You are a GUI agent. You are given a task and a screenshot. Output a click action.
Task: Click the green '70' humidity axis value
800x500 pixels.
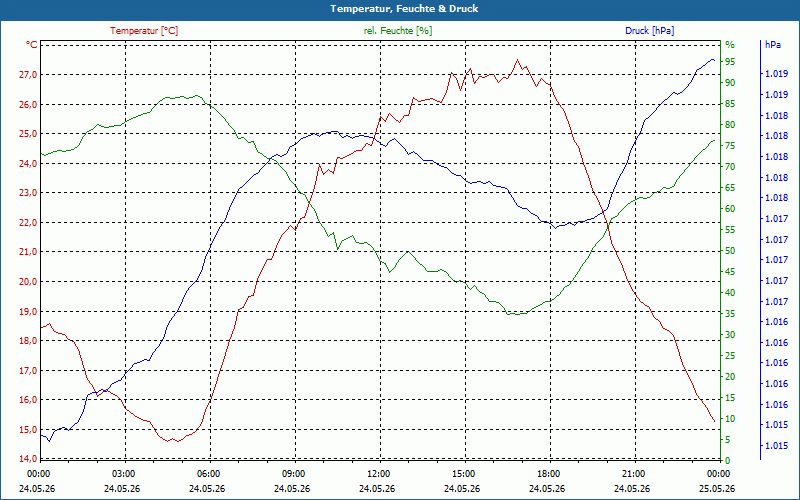[730, 167]
